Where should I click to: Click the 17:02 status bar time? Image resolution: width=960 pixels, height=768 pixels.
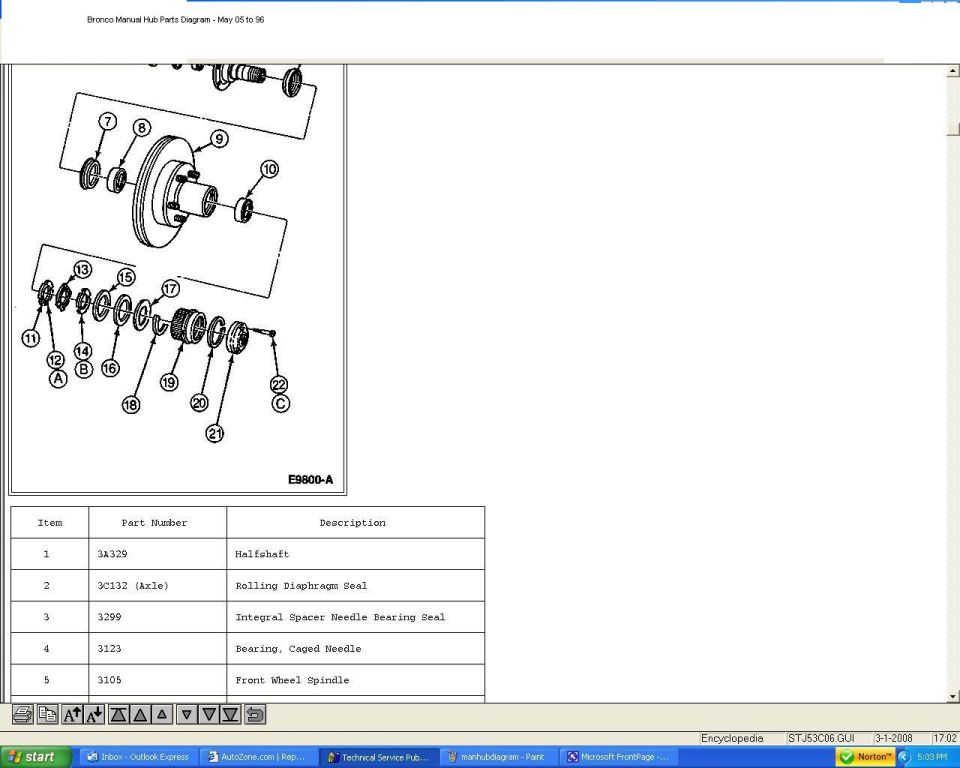[x=945, y=738]
